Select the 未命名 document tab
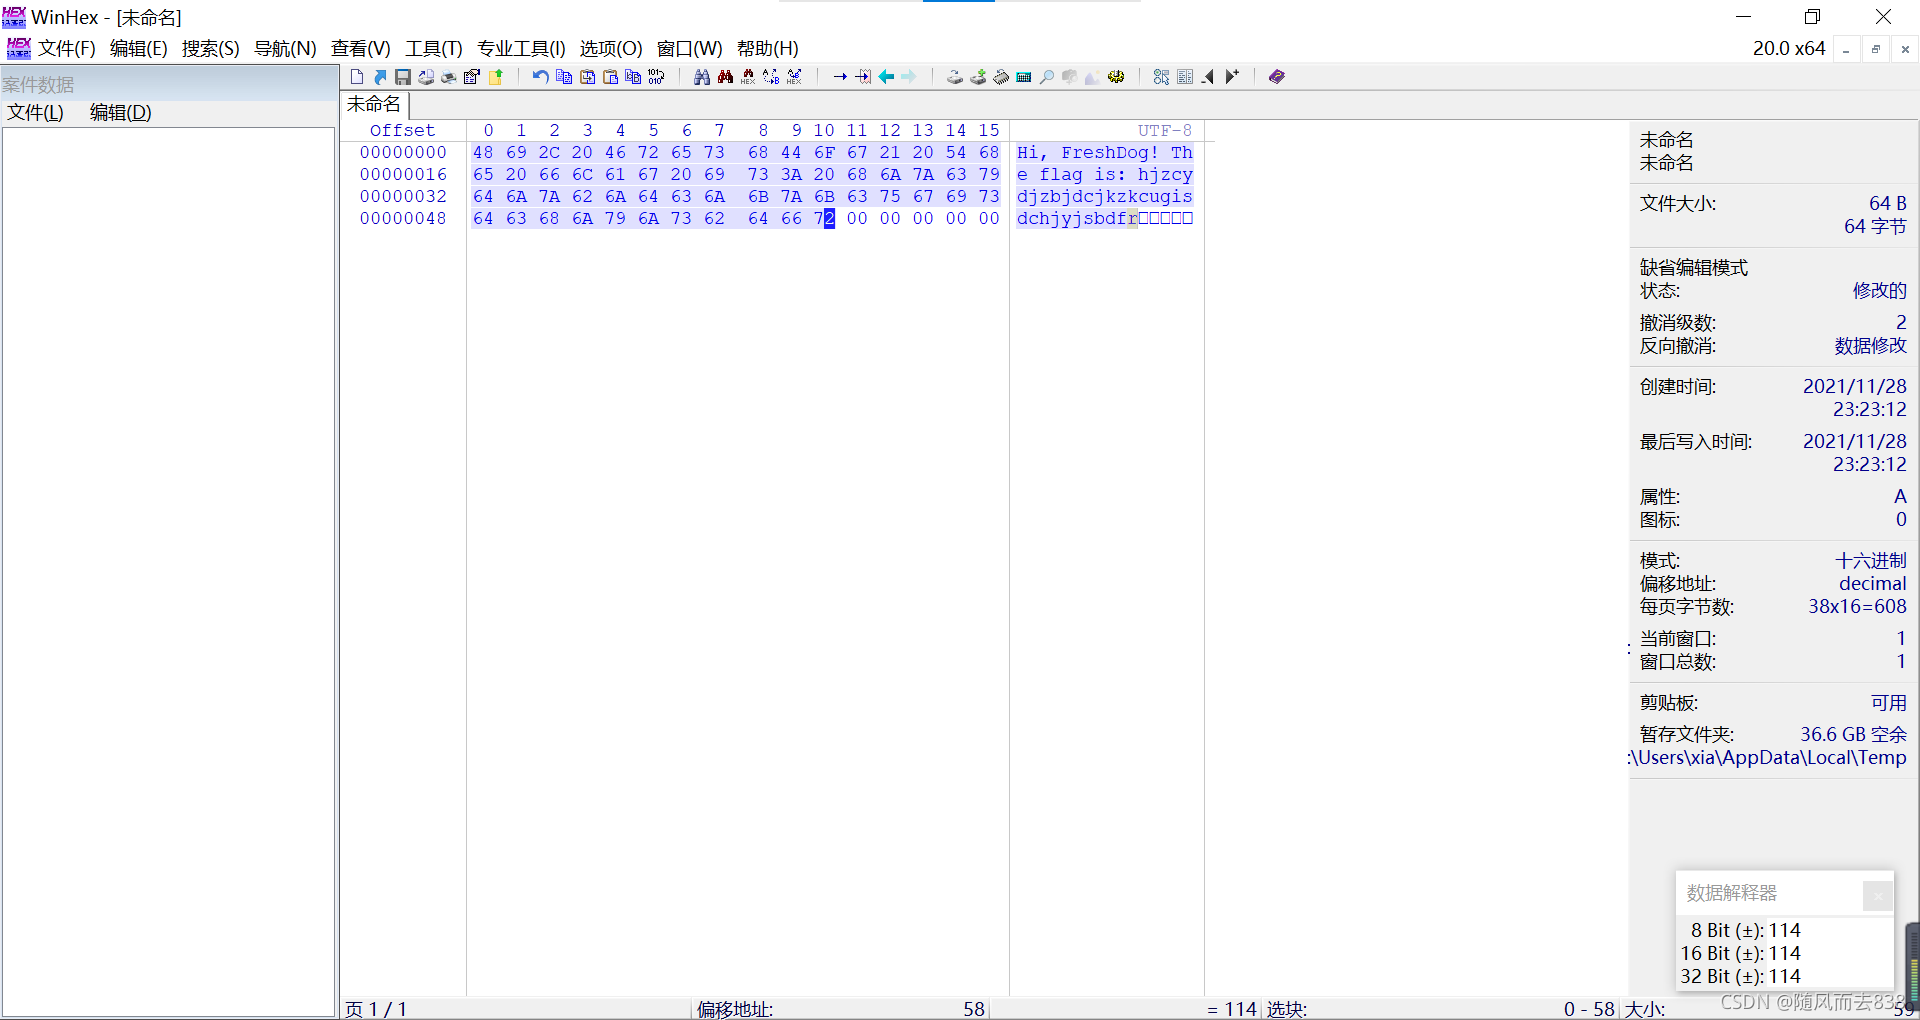 coord(374,104)
